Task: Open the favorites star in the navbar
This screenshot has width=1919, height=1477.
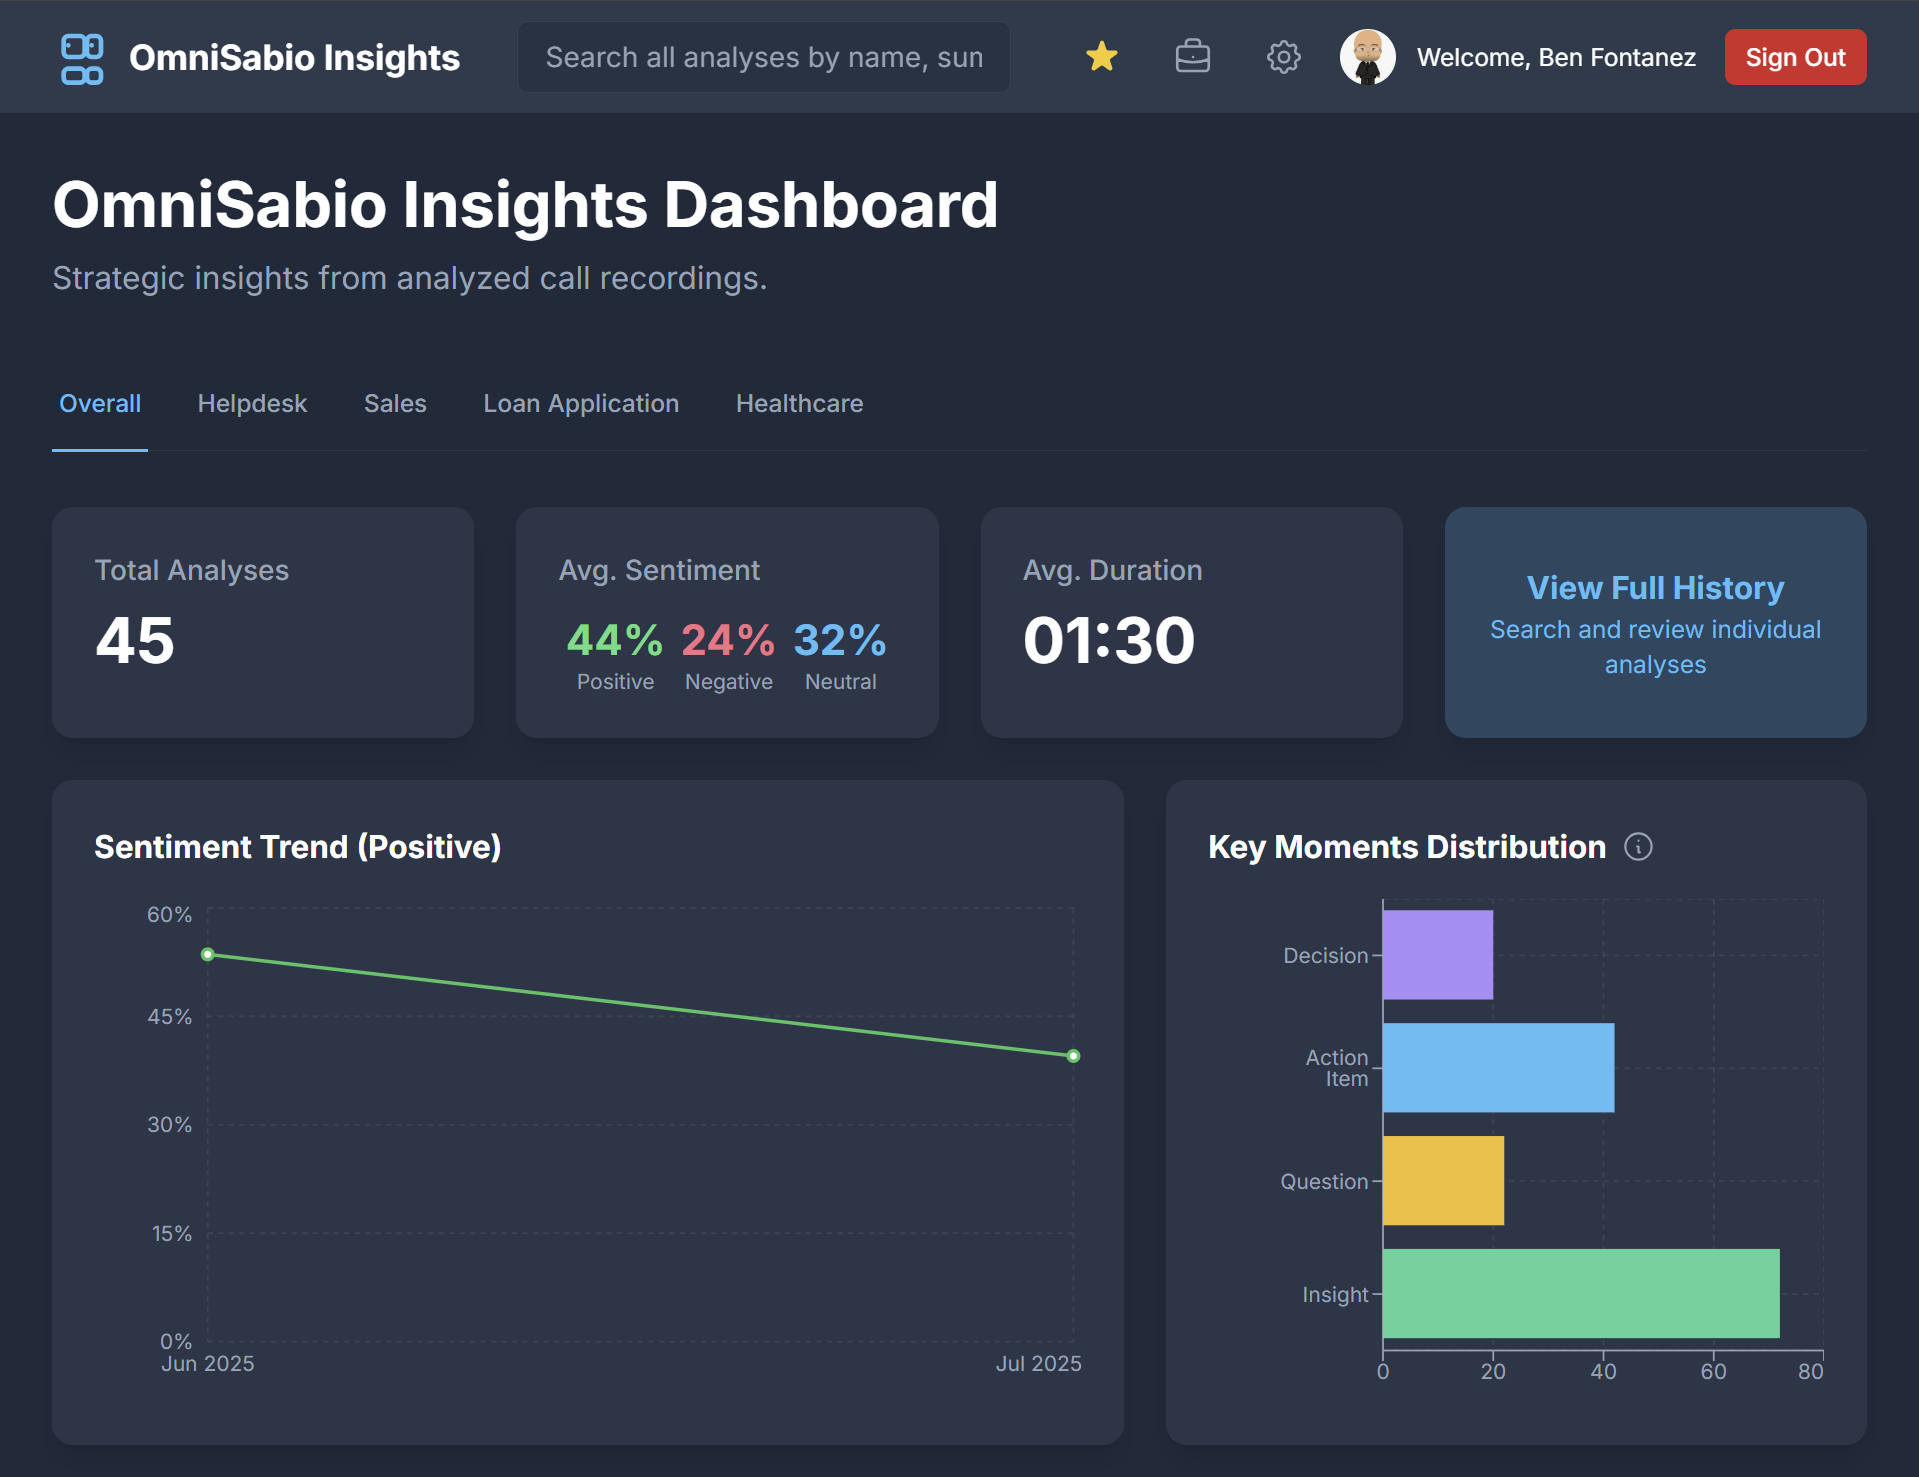Action: [1100, 57]
